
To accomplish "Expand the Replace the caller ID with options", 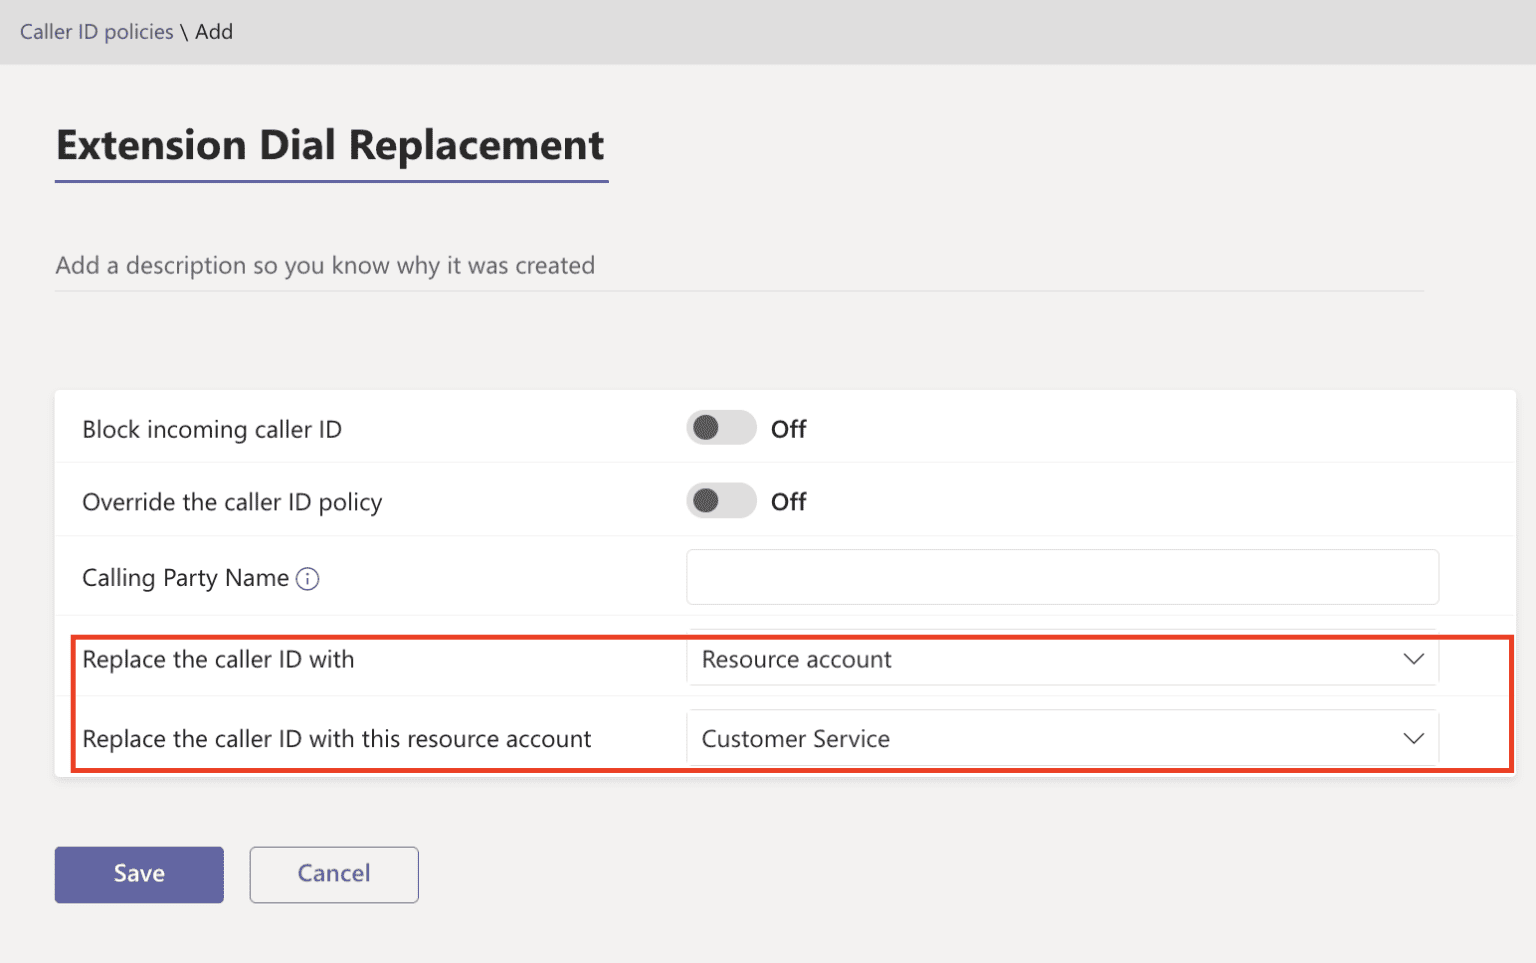I will tap(1062, 659).
